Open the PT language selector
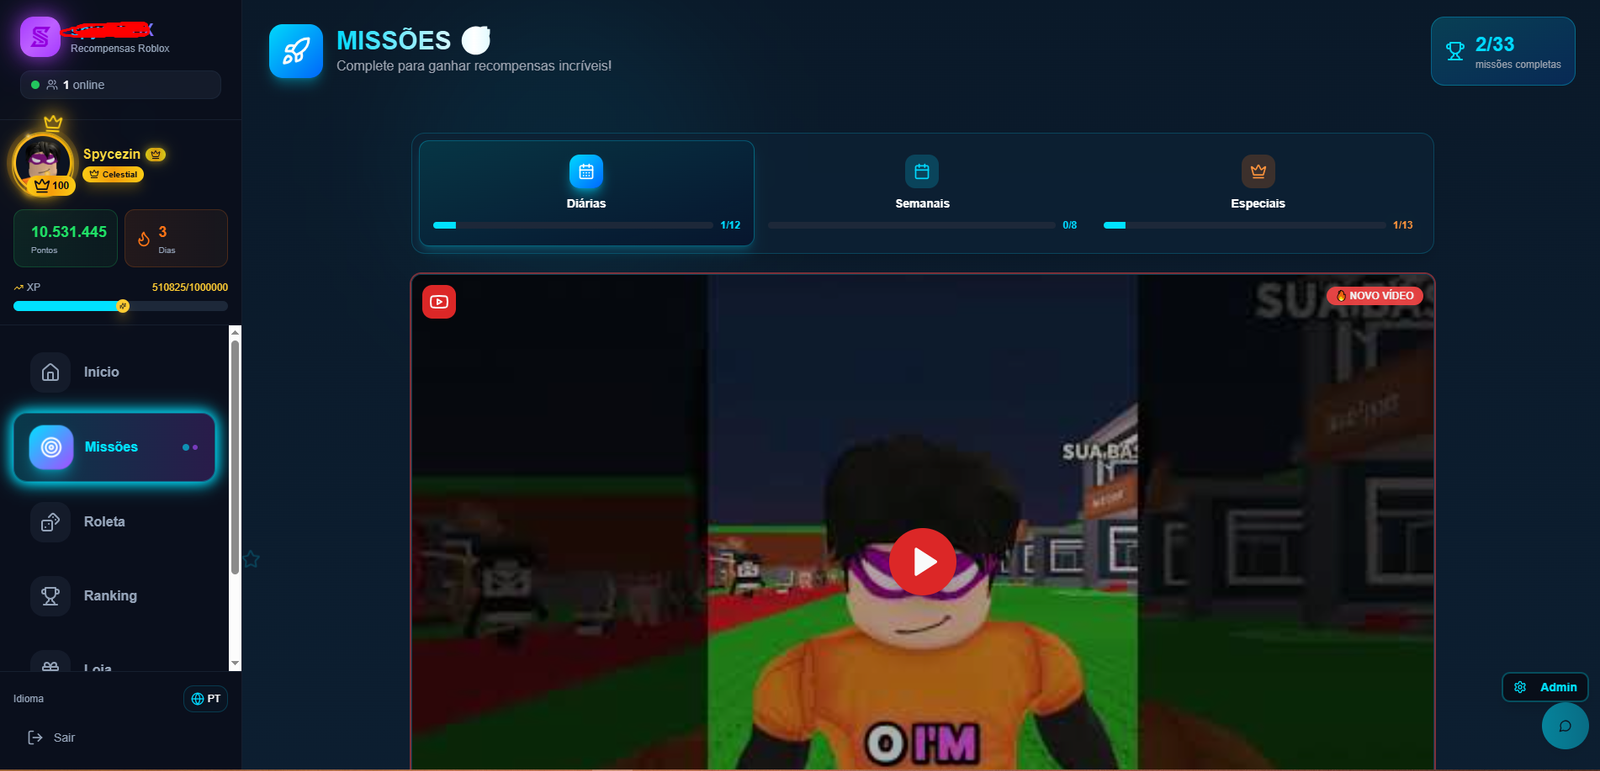 point(206,699)
